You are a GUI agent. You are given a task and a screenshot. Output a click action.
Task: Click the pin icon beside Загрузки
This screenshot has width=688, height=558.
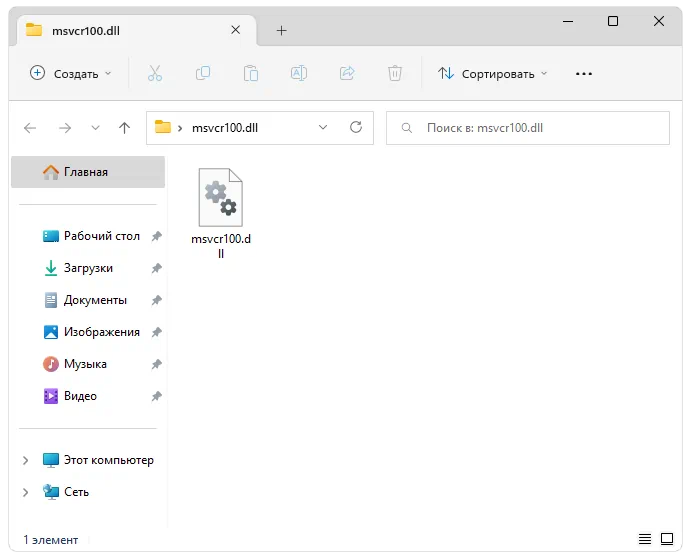click(157, 268)
